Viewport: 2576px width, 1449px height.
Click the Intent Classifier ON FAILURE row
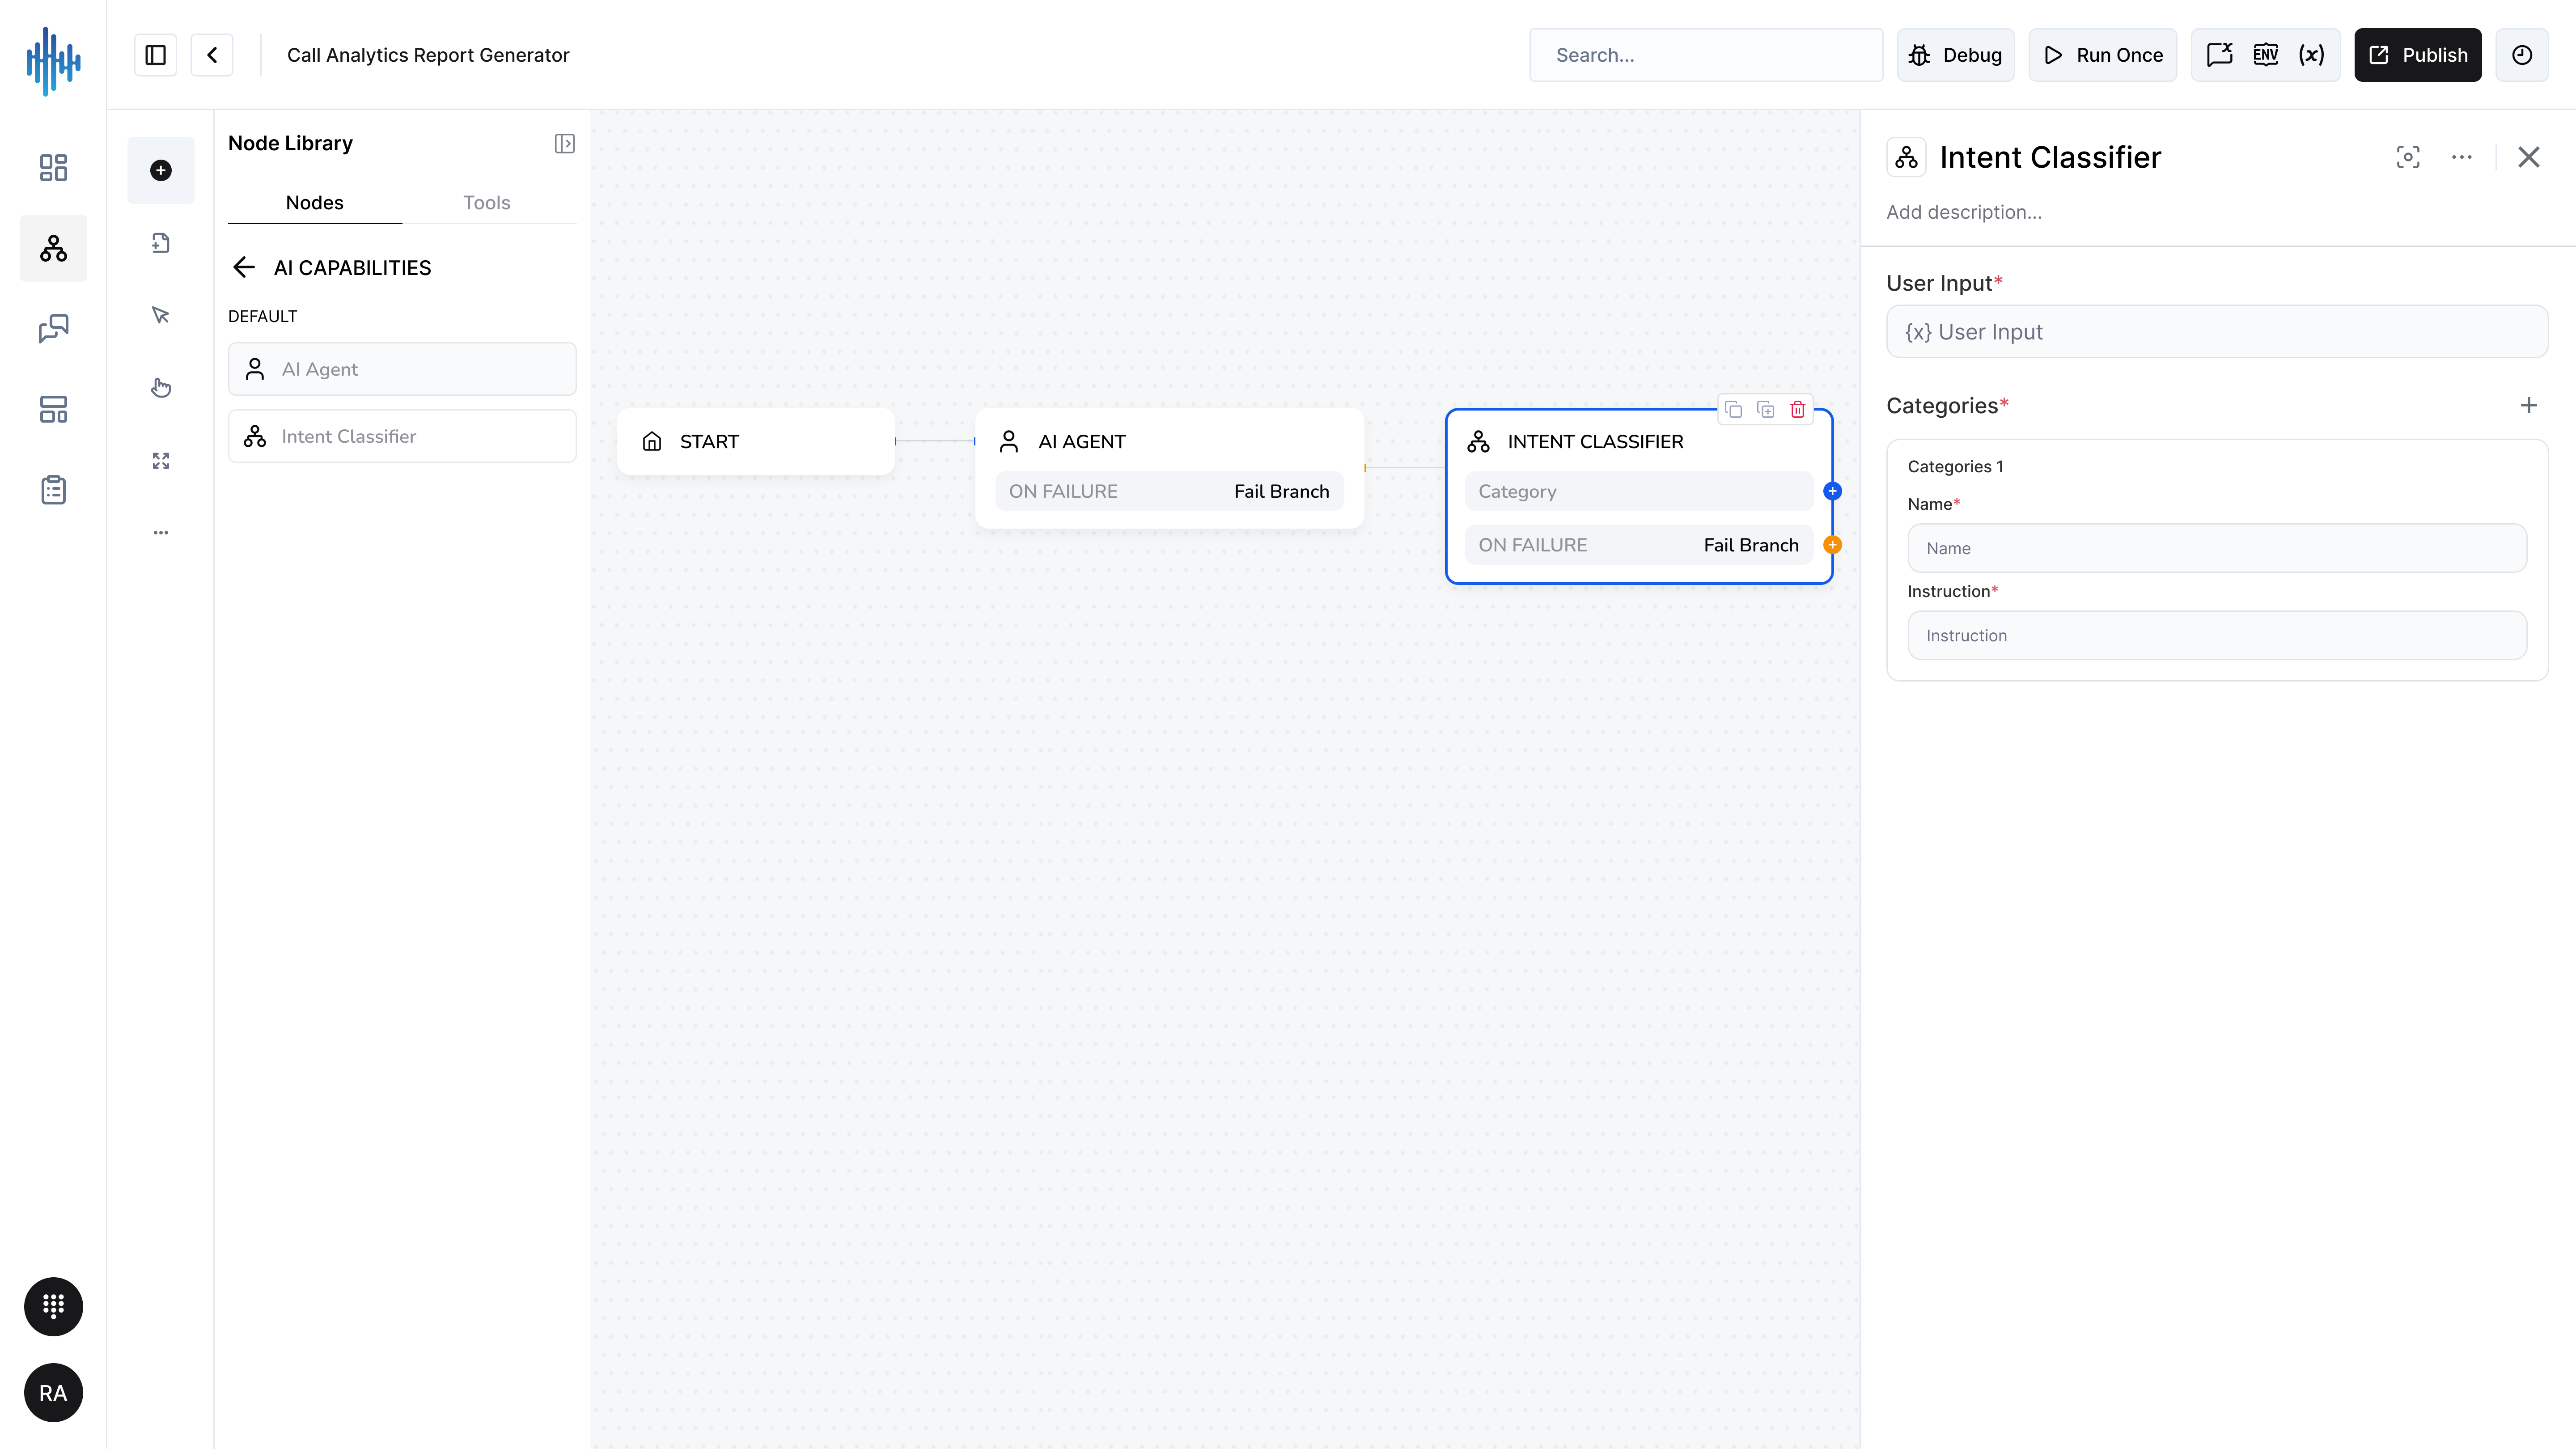point(1639,545)
